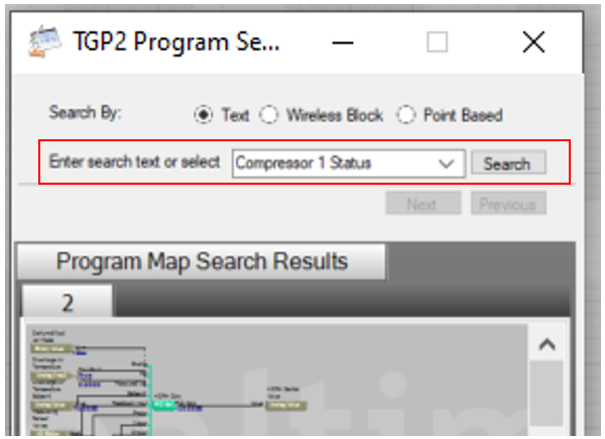
Task: Maximize the TGP2 Program Search window
Action: tap(437, 42)
